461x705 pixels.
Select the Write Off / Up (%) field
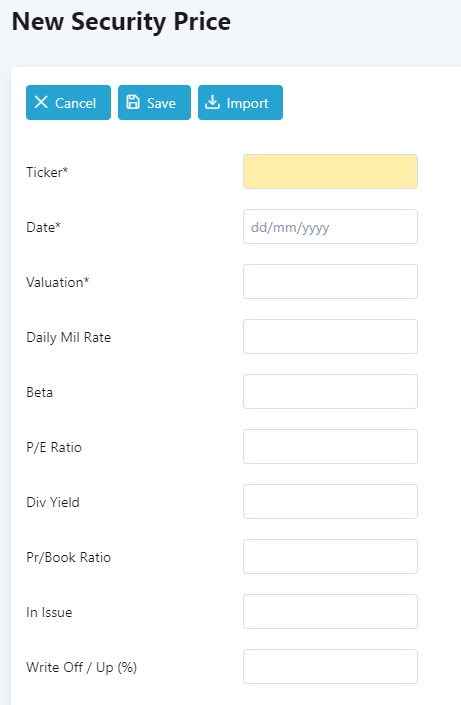(x=330, y=666)
